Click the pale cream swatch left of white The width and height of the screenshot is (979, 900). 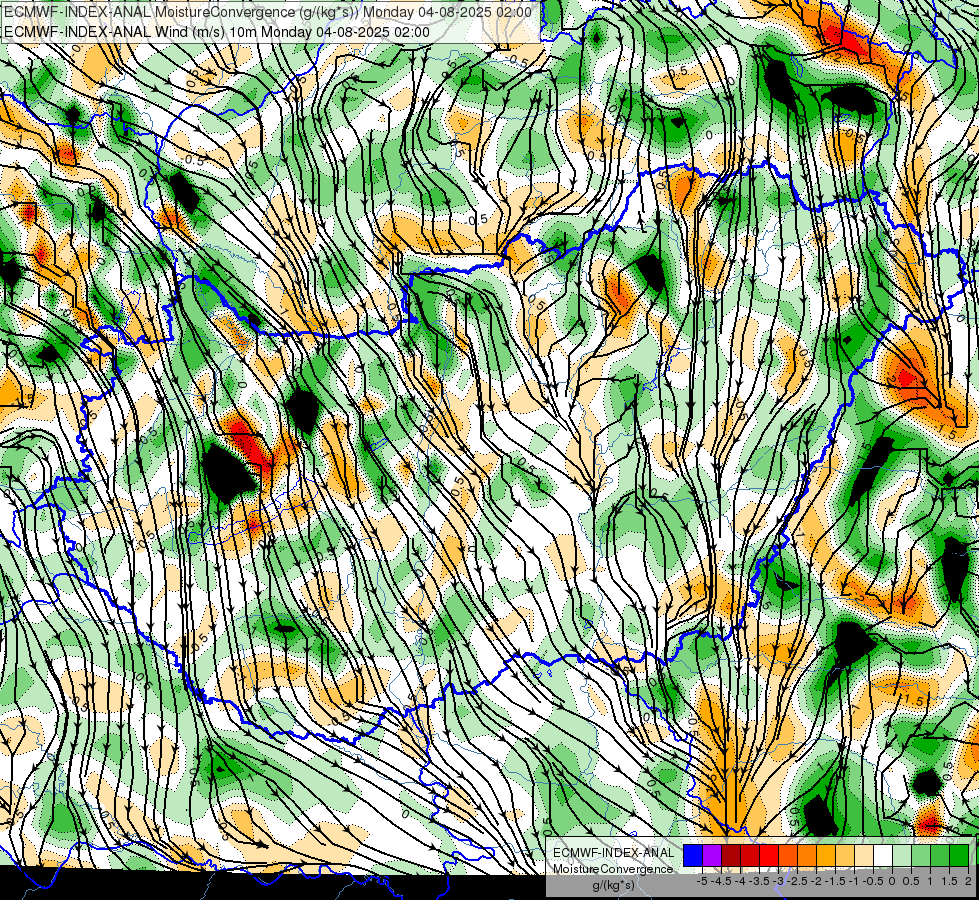(864, 856)
